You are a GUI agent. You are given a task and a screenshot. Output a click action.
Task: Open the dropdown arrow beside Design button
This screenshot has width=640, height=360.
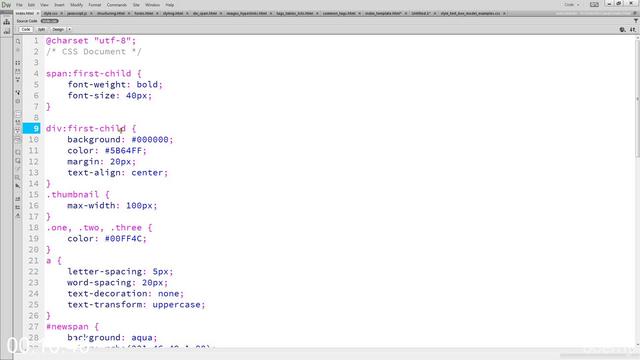(x=69, y=29)
